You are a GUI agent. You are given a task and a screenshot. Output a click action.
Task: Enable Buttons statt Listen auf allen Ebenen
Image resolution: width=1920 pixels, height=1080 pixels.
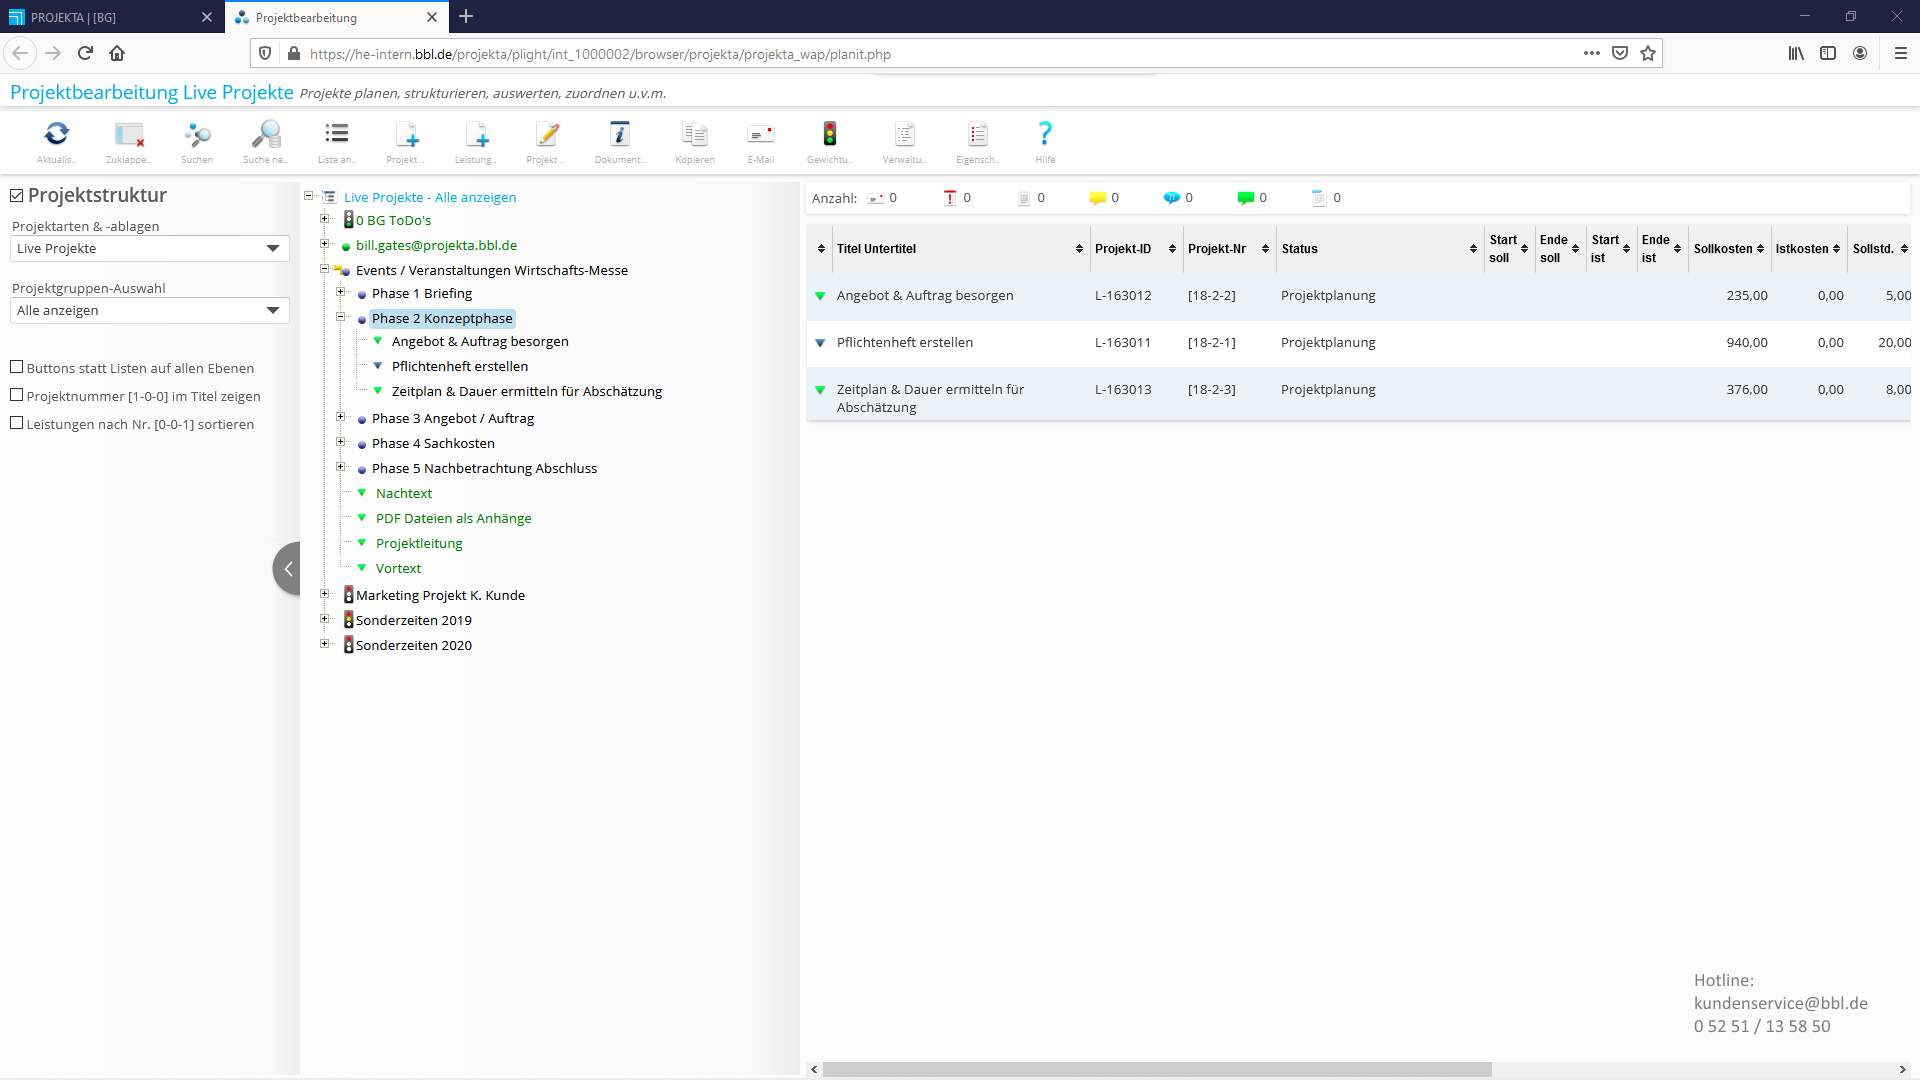[17, 367]
